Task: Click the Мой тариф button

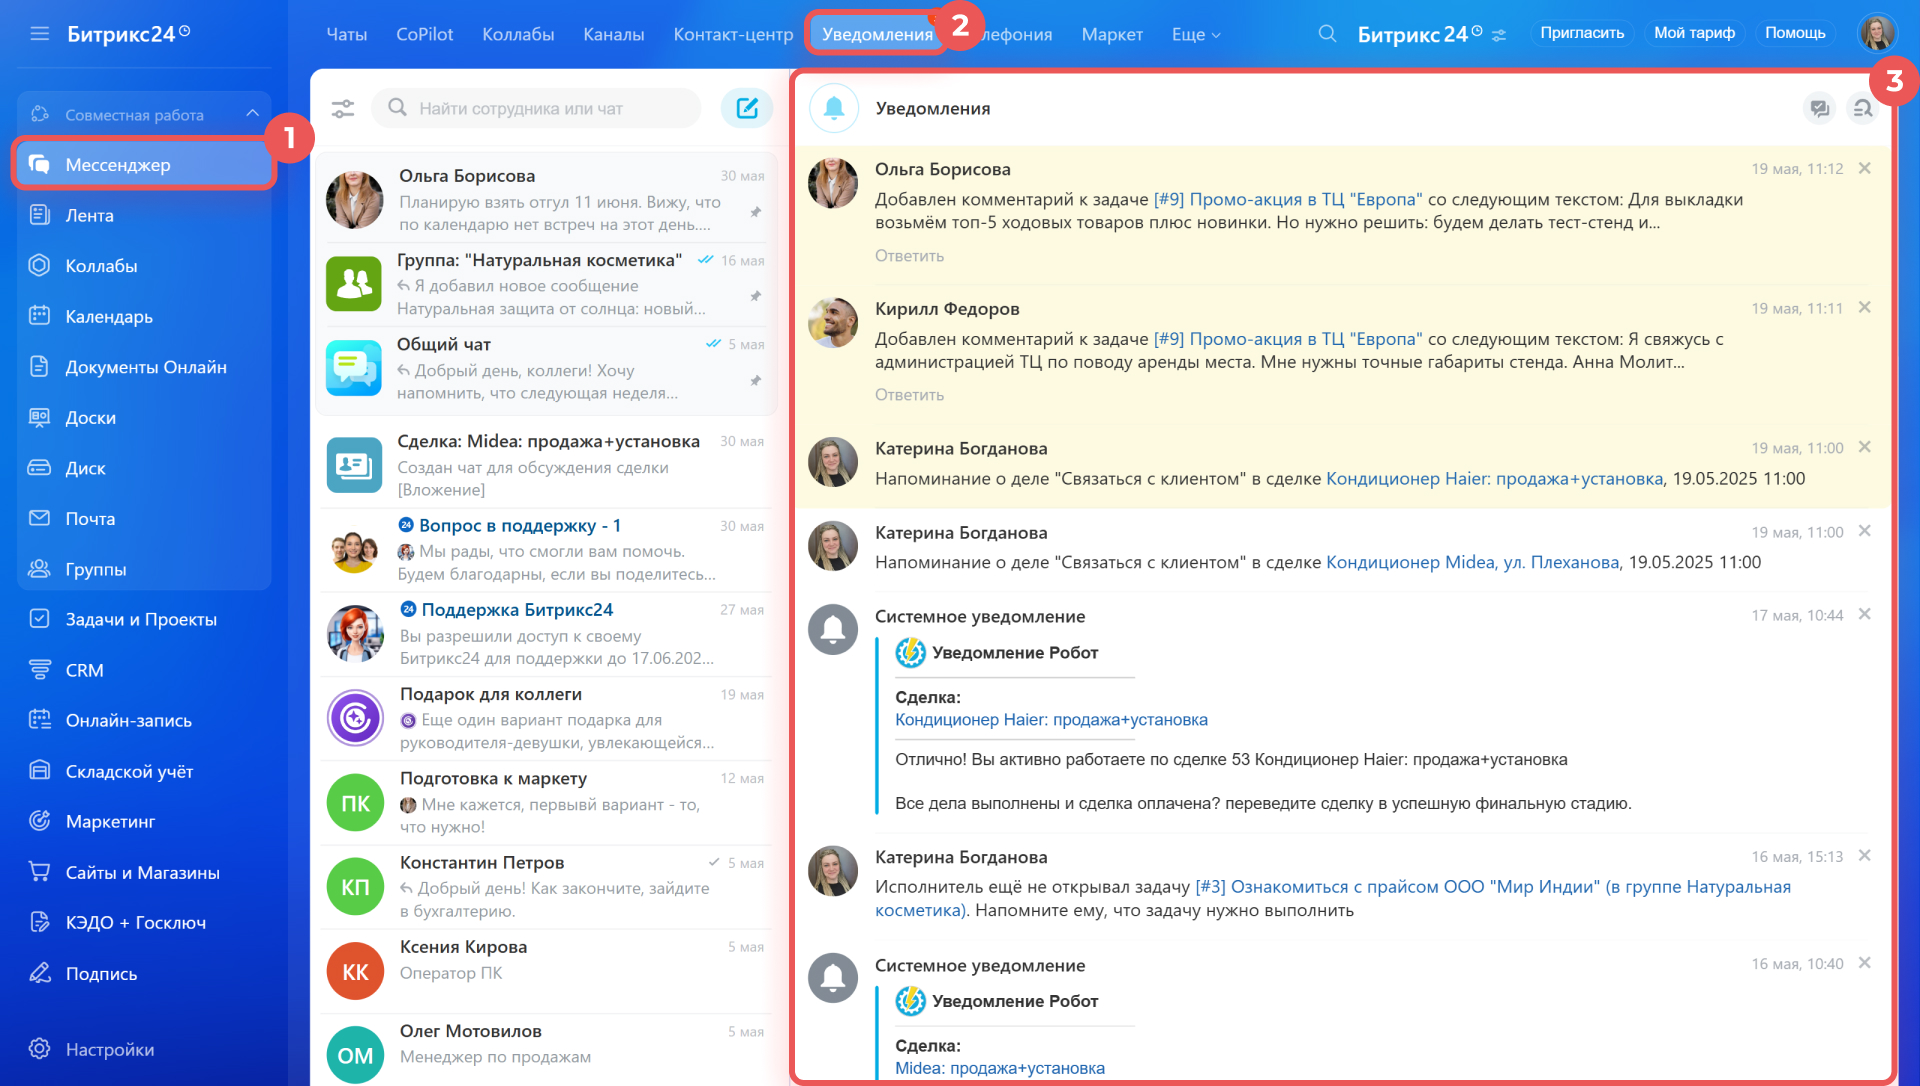Action: coord(1694,33)
